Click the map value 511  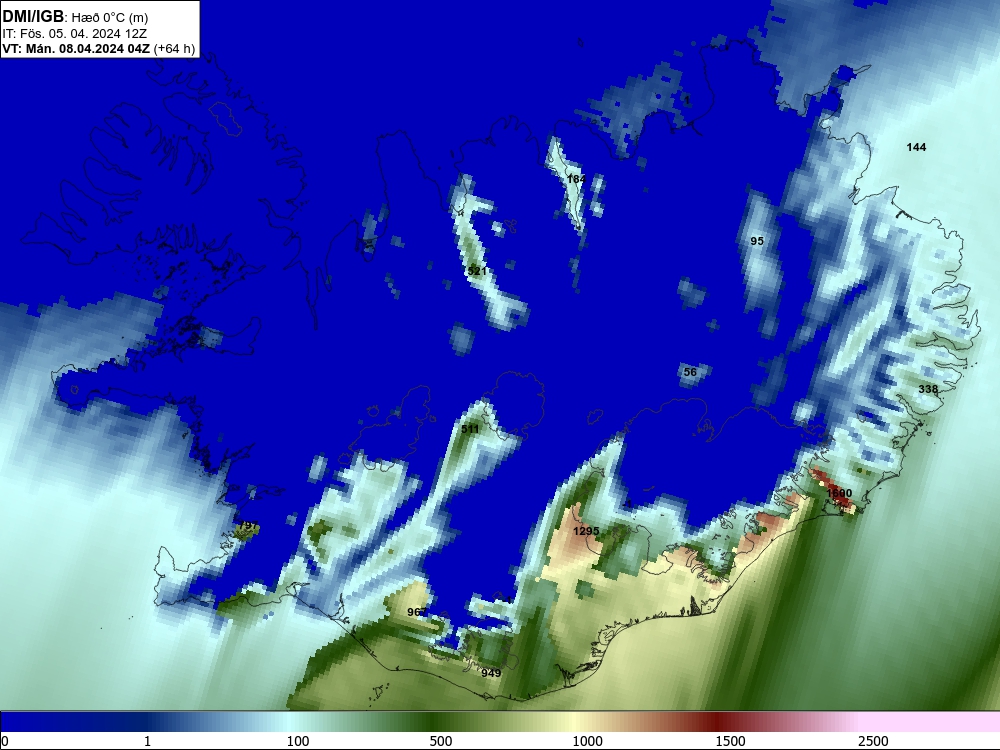[x=470, y=429]
